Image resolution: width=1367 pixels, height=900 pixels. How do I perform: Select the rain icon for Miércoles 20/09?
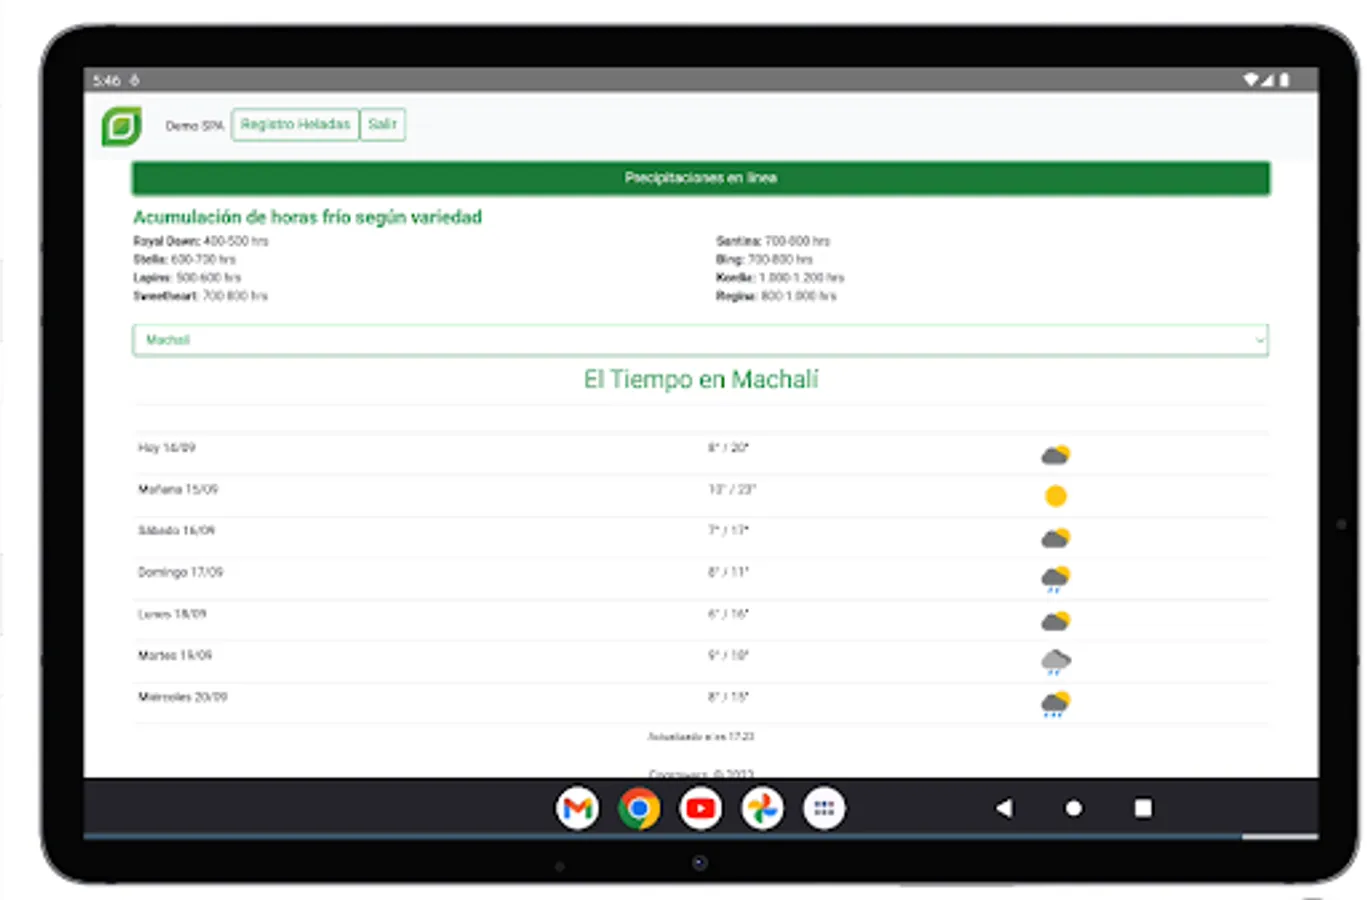[1057, 703]
